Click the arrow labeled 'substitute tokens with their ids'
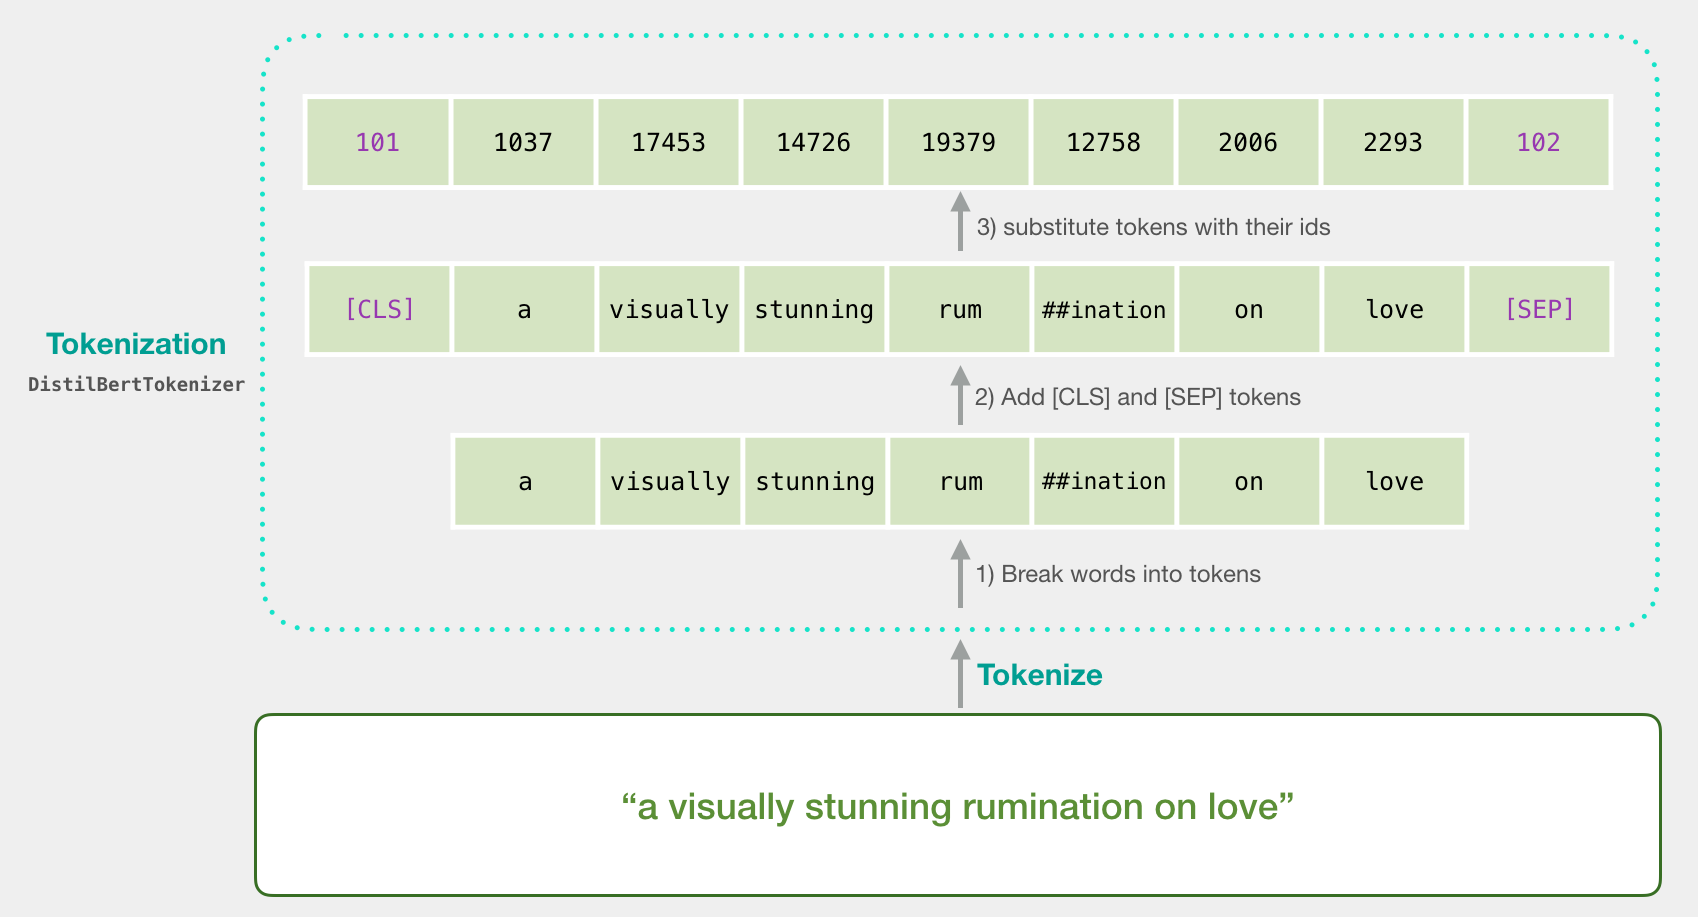The image size is (1698, 917). tap(960, 216)
